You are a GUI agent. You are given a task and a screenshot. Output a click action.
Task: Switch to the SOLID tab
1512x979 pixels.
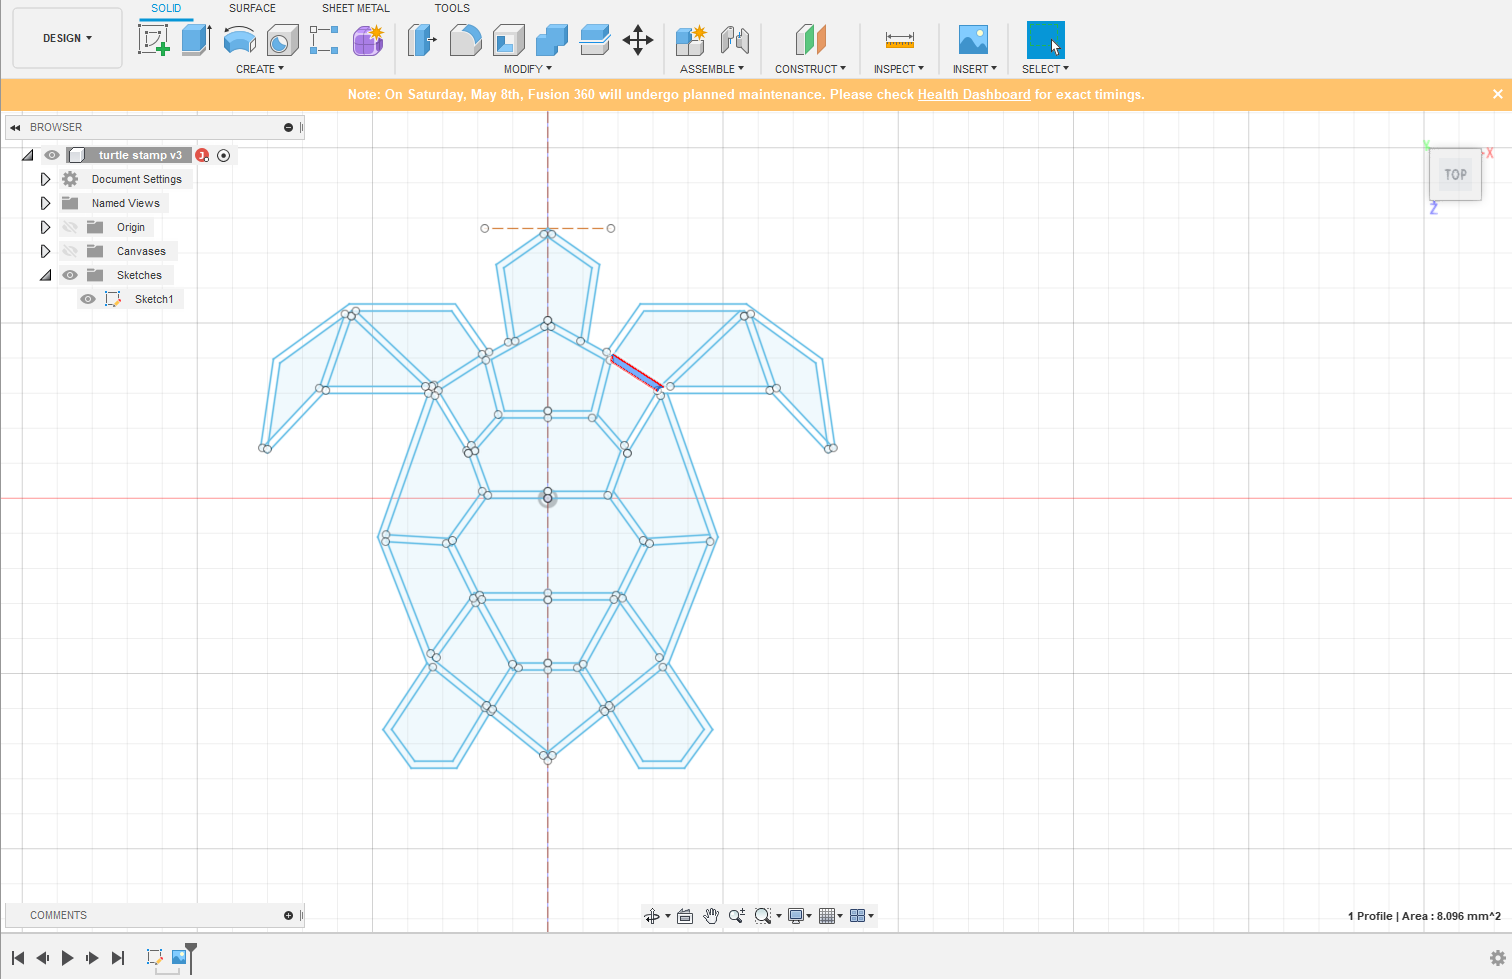[x=166, y=8]
